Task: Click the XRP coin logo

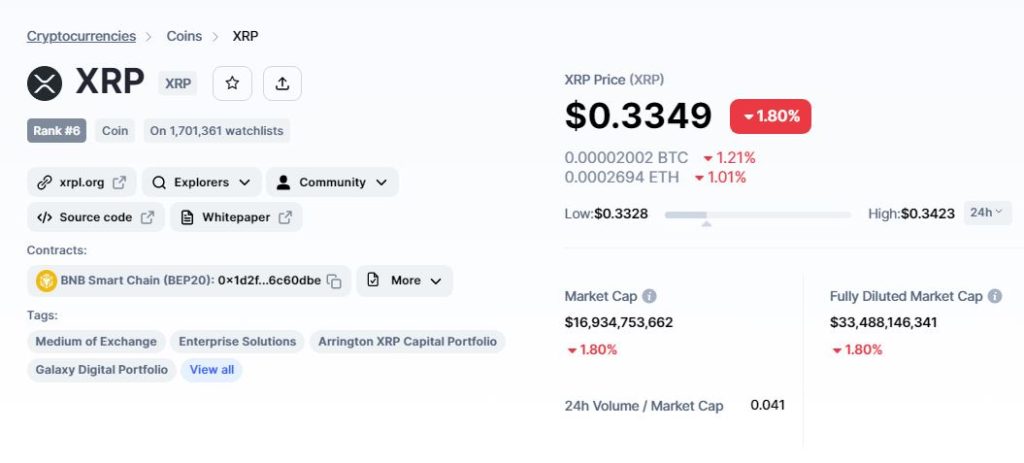Action: (x=44, y=84)
